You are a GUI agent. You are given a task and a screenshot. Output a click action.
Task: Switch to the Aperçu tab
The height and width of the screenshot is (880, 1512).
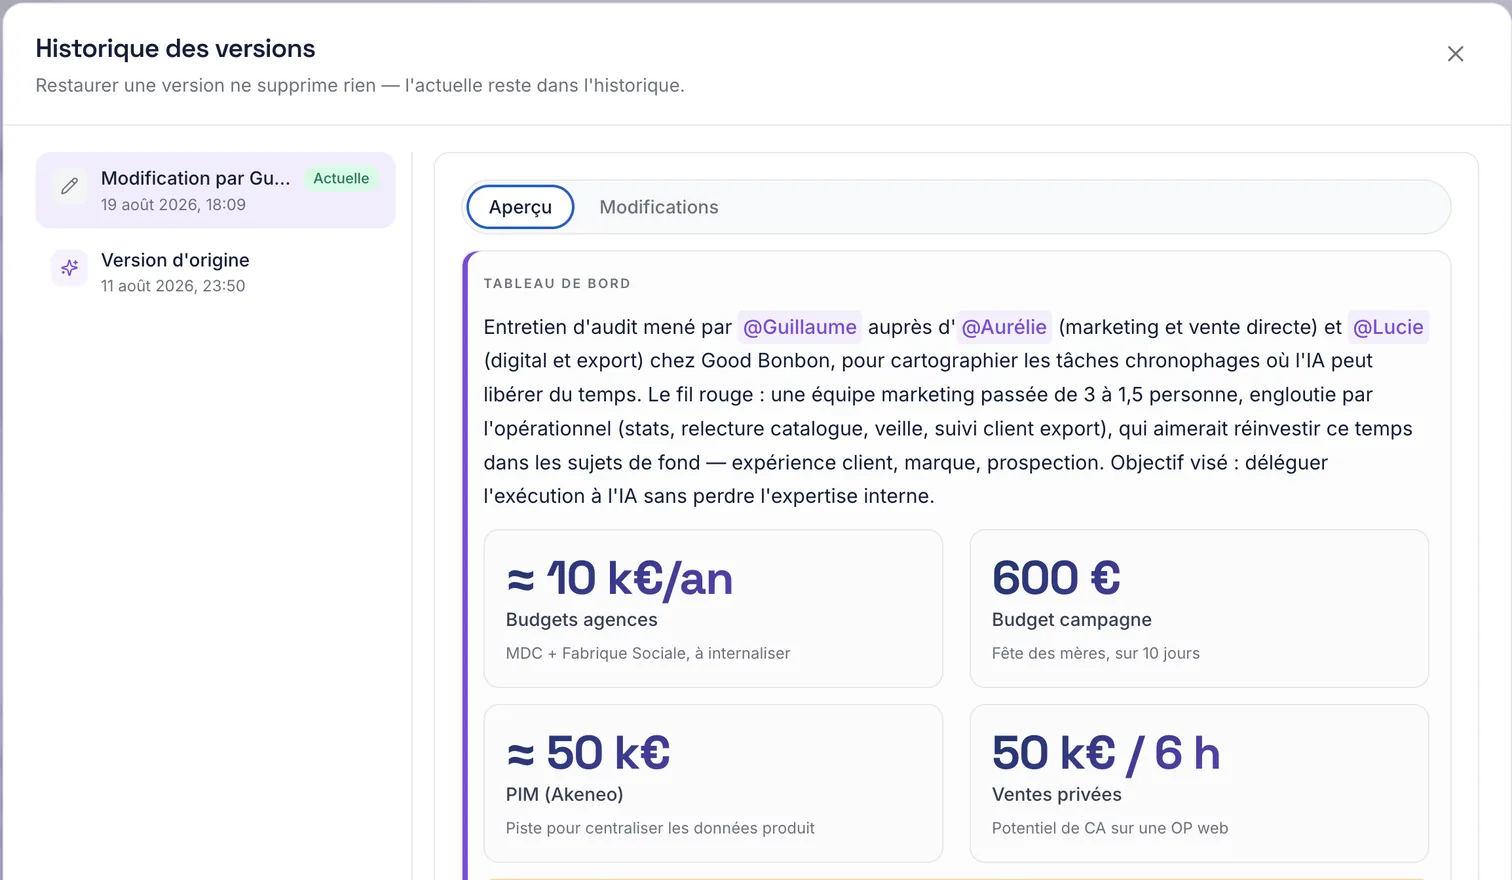coord(520,207)
